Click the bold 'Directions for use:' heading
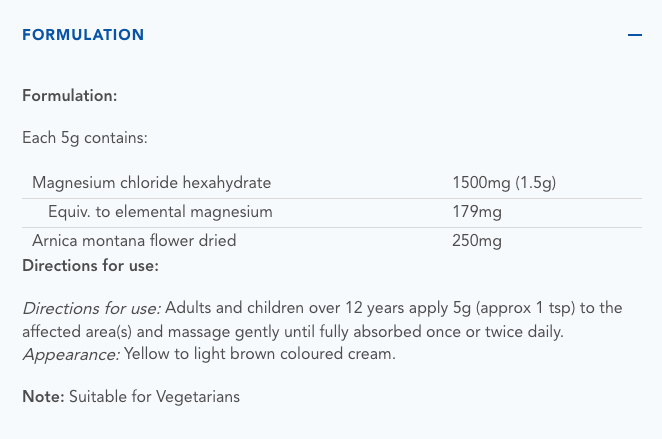Screen dimensions: 662x439 click(x=91, y=267)
